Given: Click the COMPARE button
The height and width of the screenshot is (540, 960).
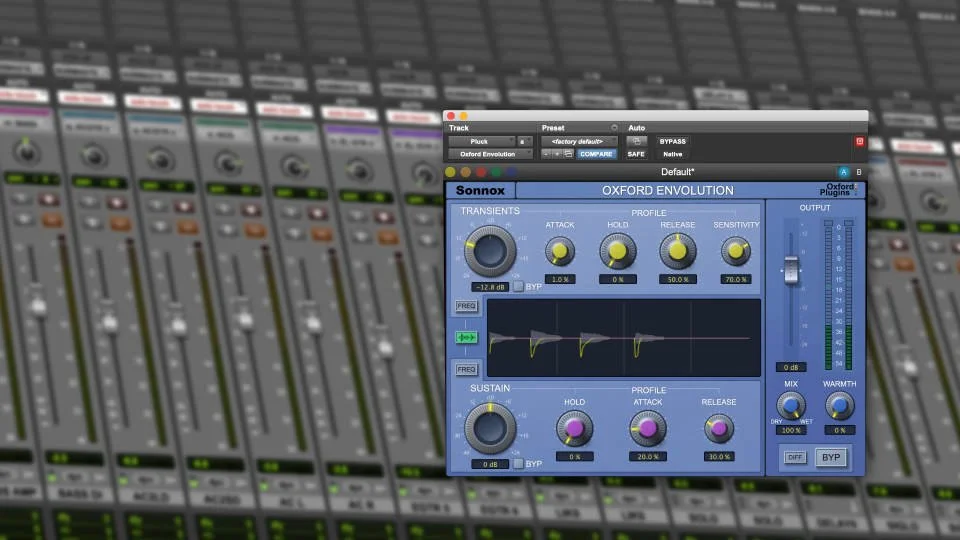Looking at the screenshot, I should [596, 154].
